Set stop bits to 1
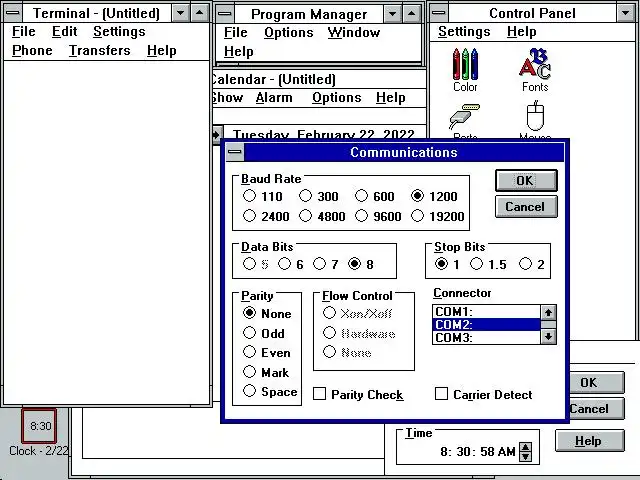 point(447,264)
